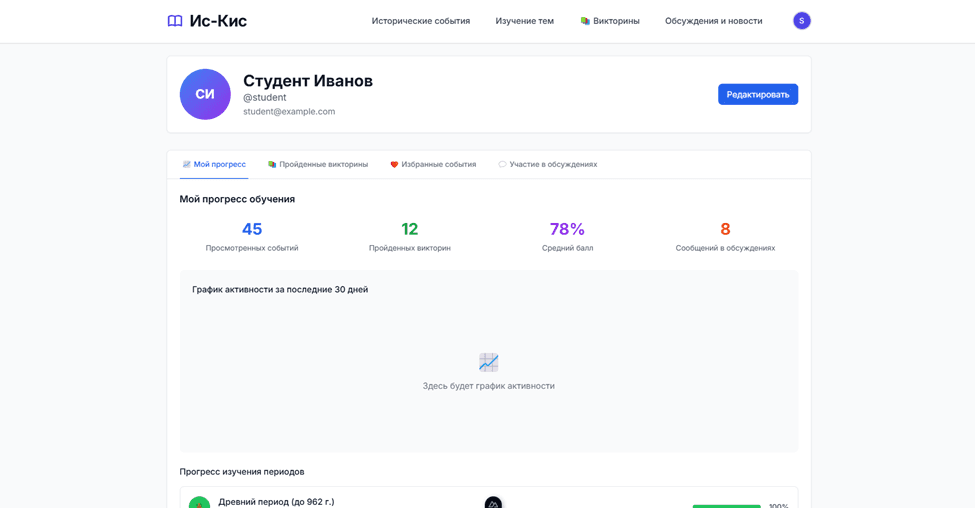Click the activity chart placeholder icon
Image resolution: width=975 pixels, height=508 pixels.
point(489,363)
